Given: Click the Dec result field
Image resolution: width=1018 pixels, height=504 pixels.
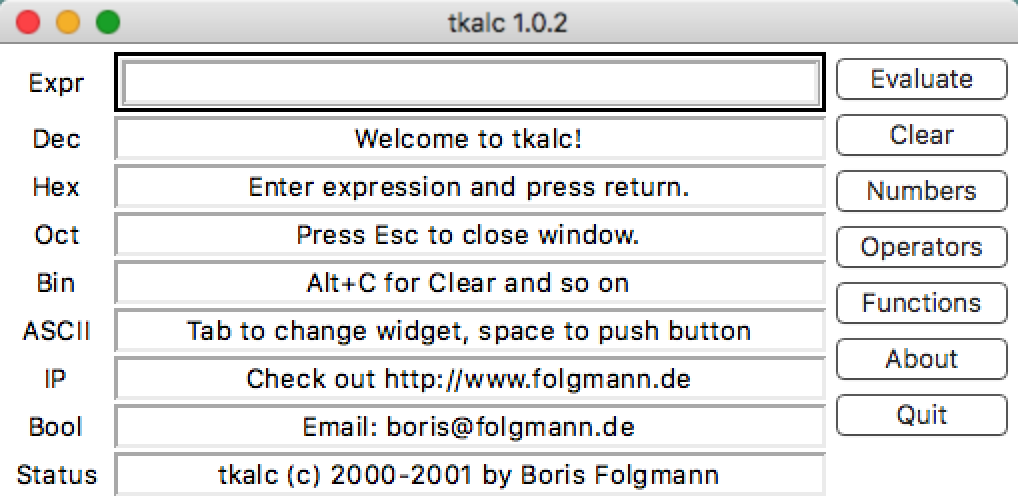Looking at the screenshot, I should coord(470,138).
